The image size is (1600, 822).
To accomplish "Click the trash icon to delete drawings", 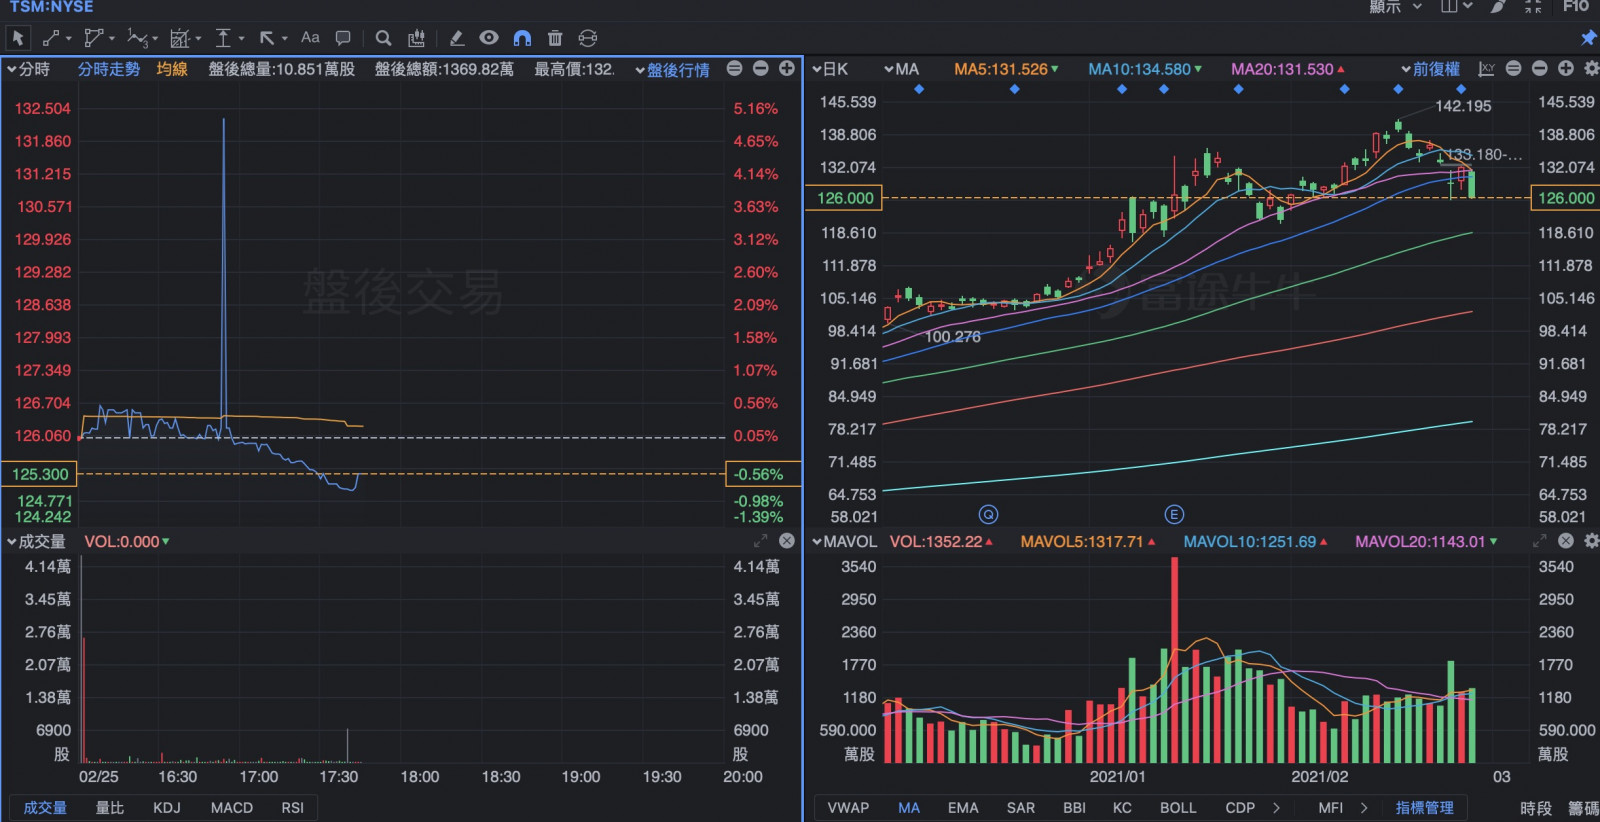I will click(555, 38).
